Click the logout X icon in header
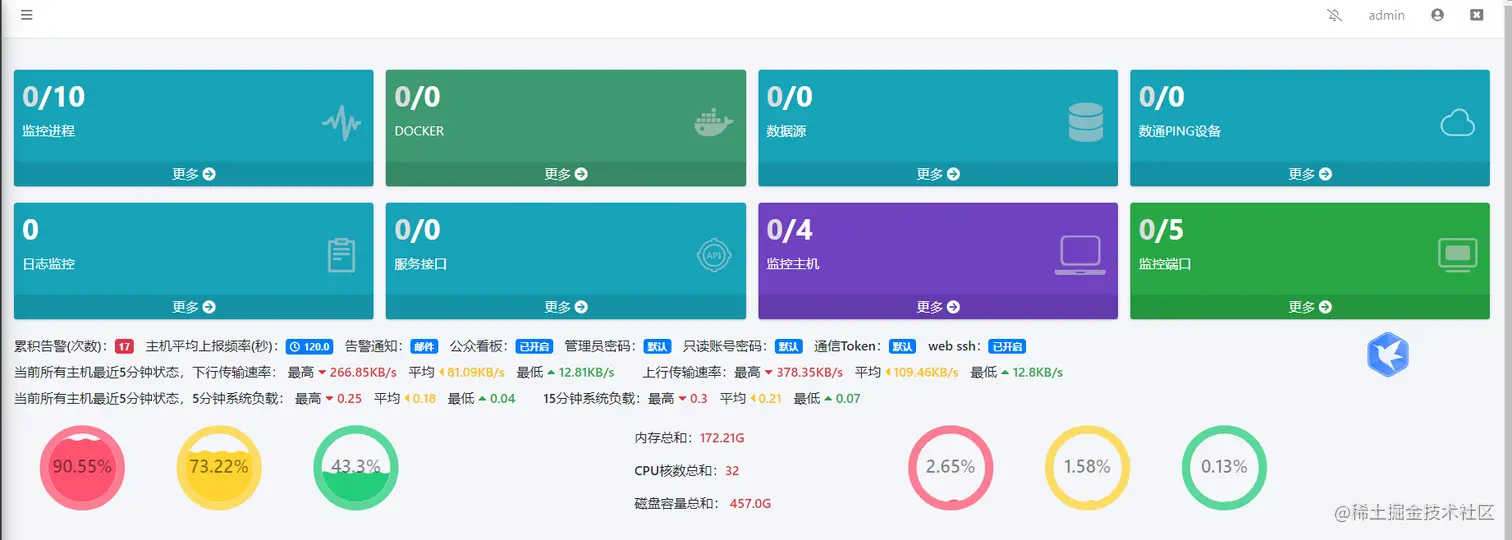The width and height of the screenshot is (1512, 540). (1476, 15)
